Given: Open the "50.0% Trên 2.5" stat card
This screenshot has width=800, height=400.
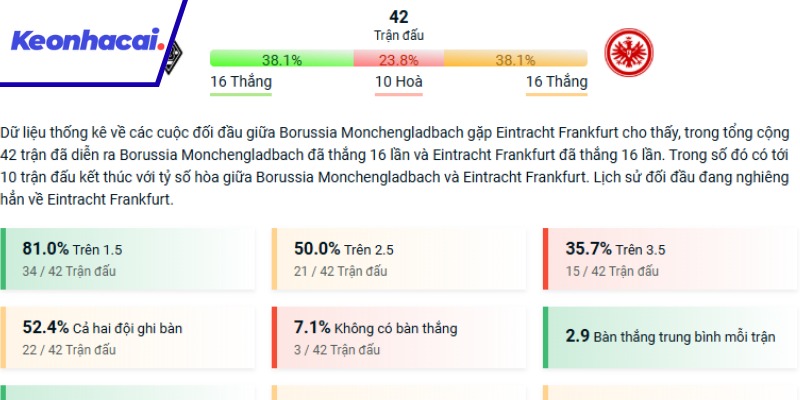Looking at the screenshot, I should point(398,259).
